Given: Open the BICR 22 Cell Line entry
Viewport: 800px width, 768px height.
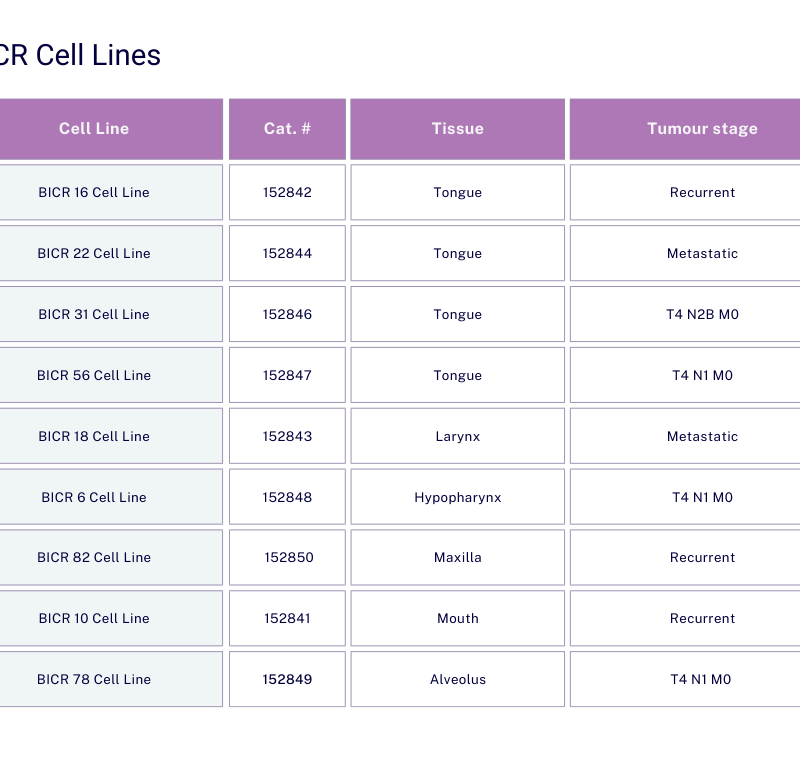Looking at the screenshot, I should [x=94, y=254].
